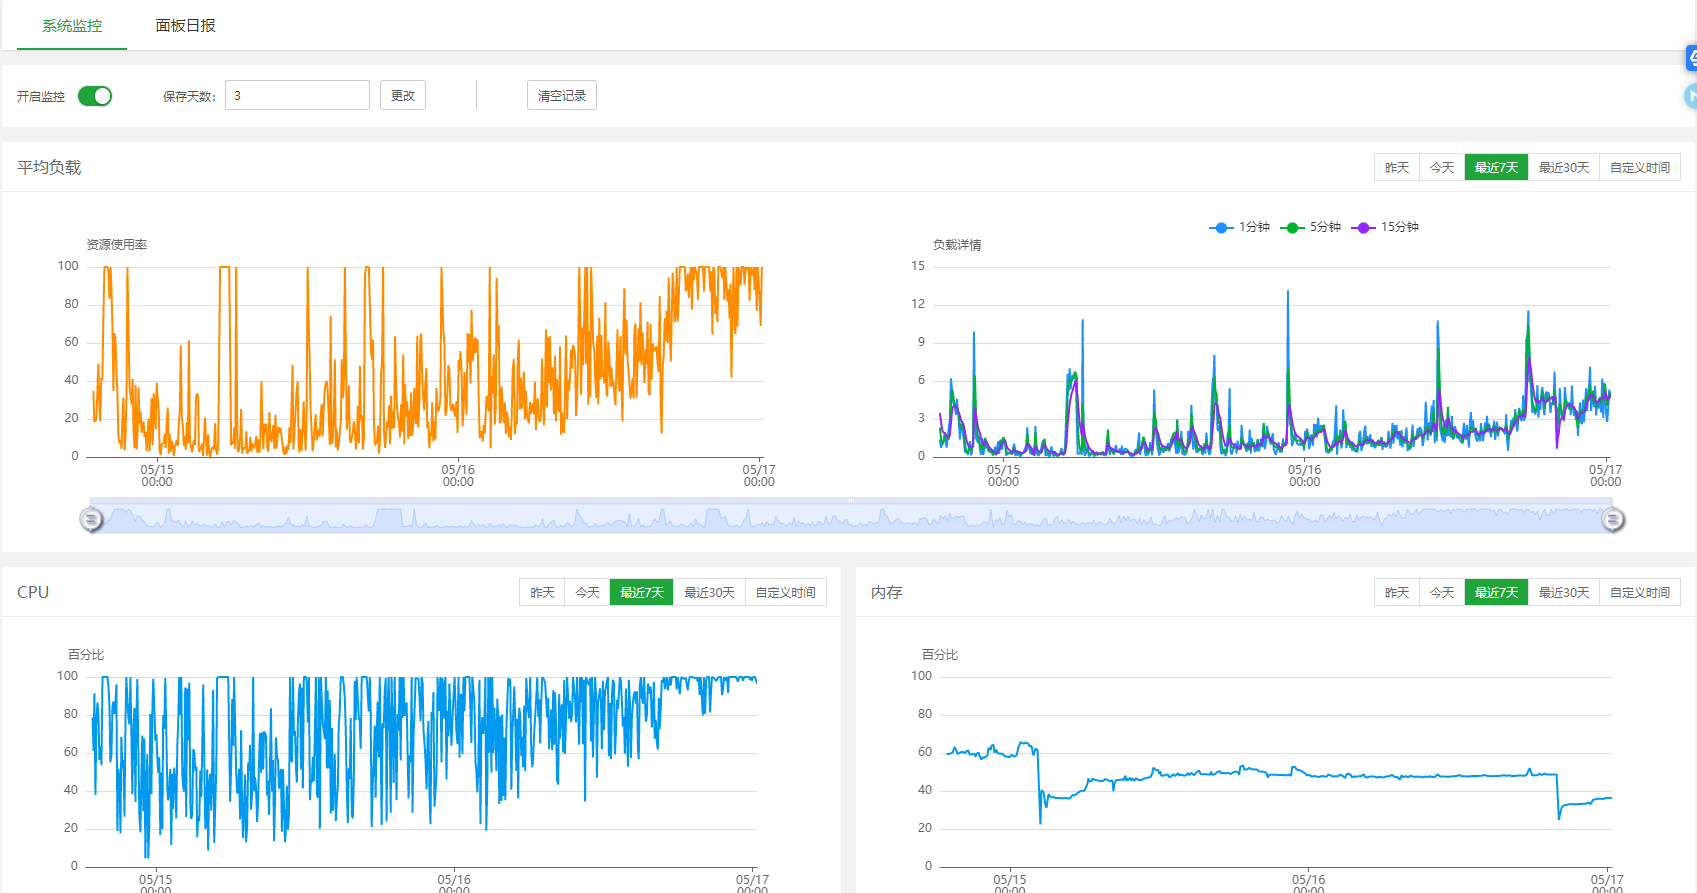Click the 更改 button
Viewport: 1697px width, 893px height.
pyautogui.click(x=403, y=95)
